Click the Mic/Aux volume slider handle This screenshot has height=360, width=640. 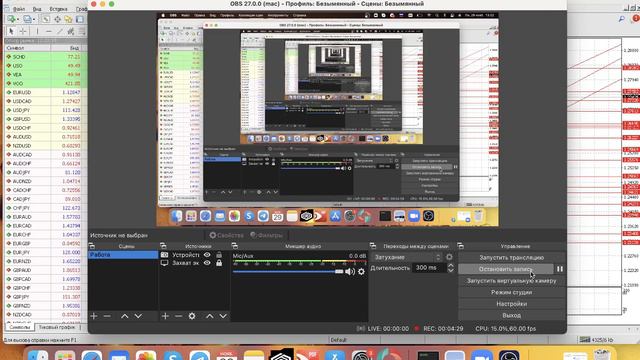point(339,271)
